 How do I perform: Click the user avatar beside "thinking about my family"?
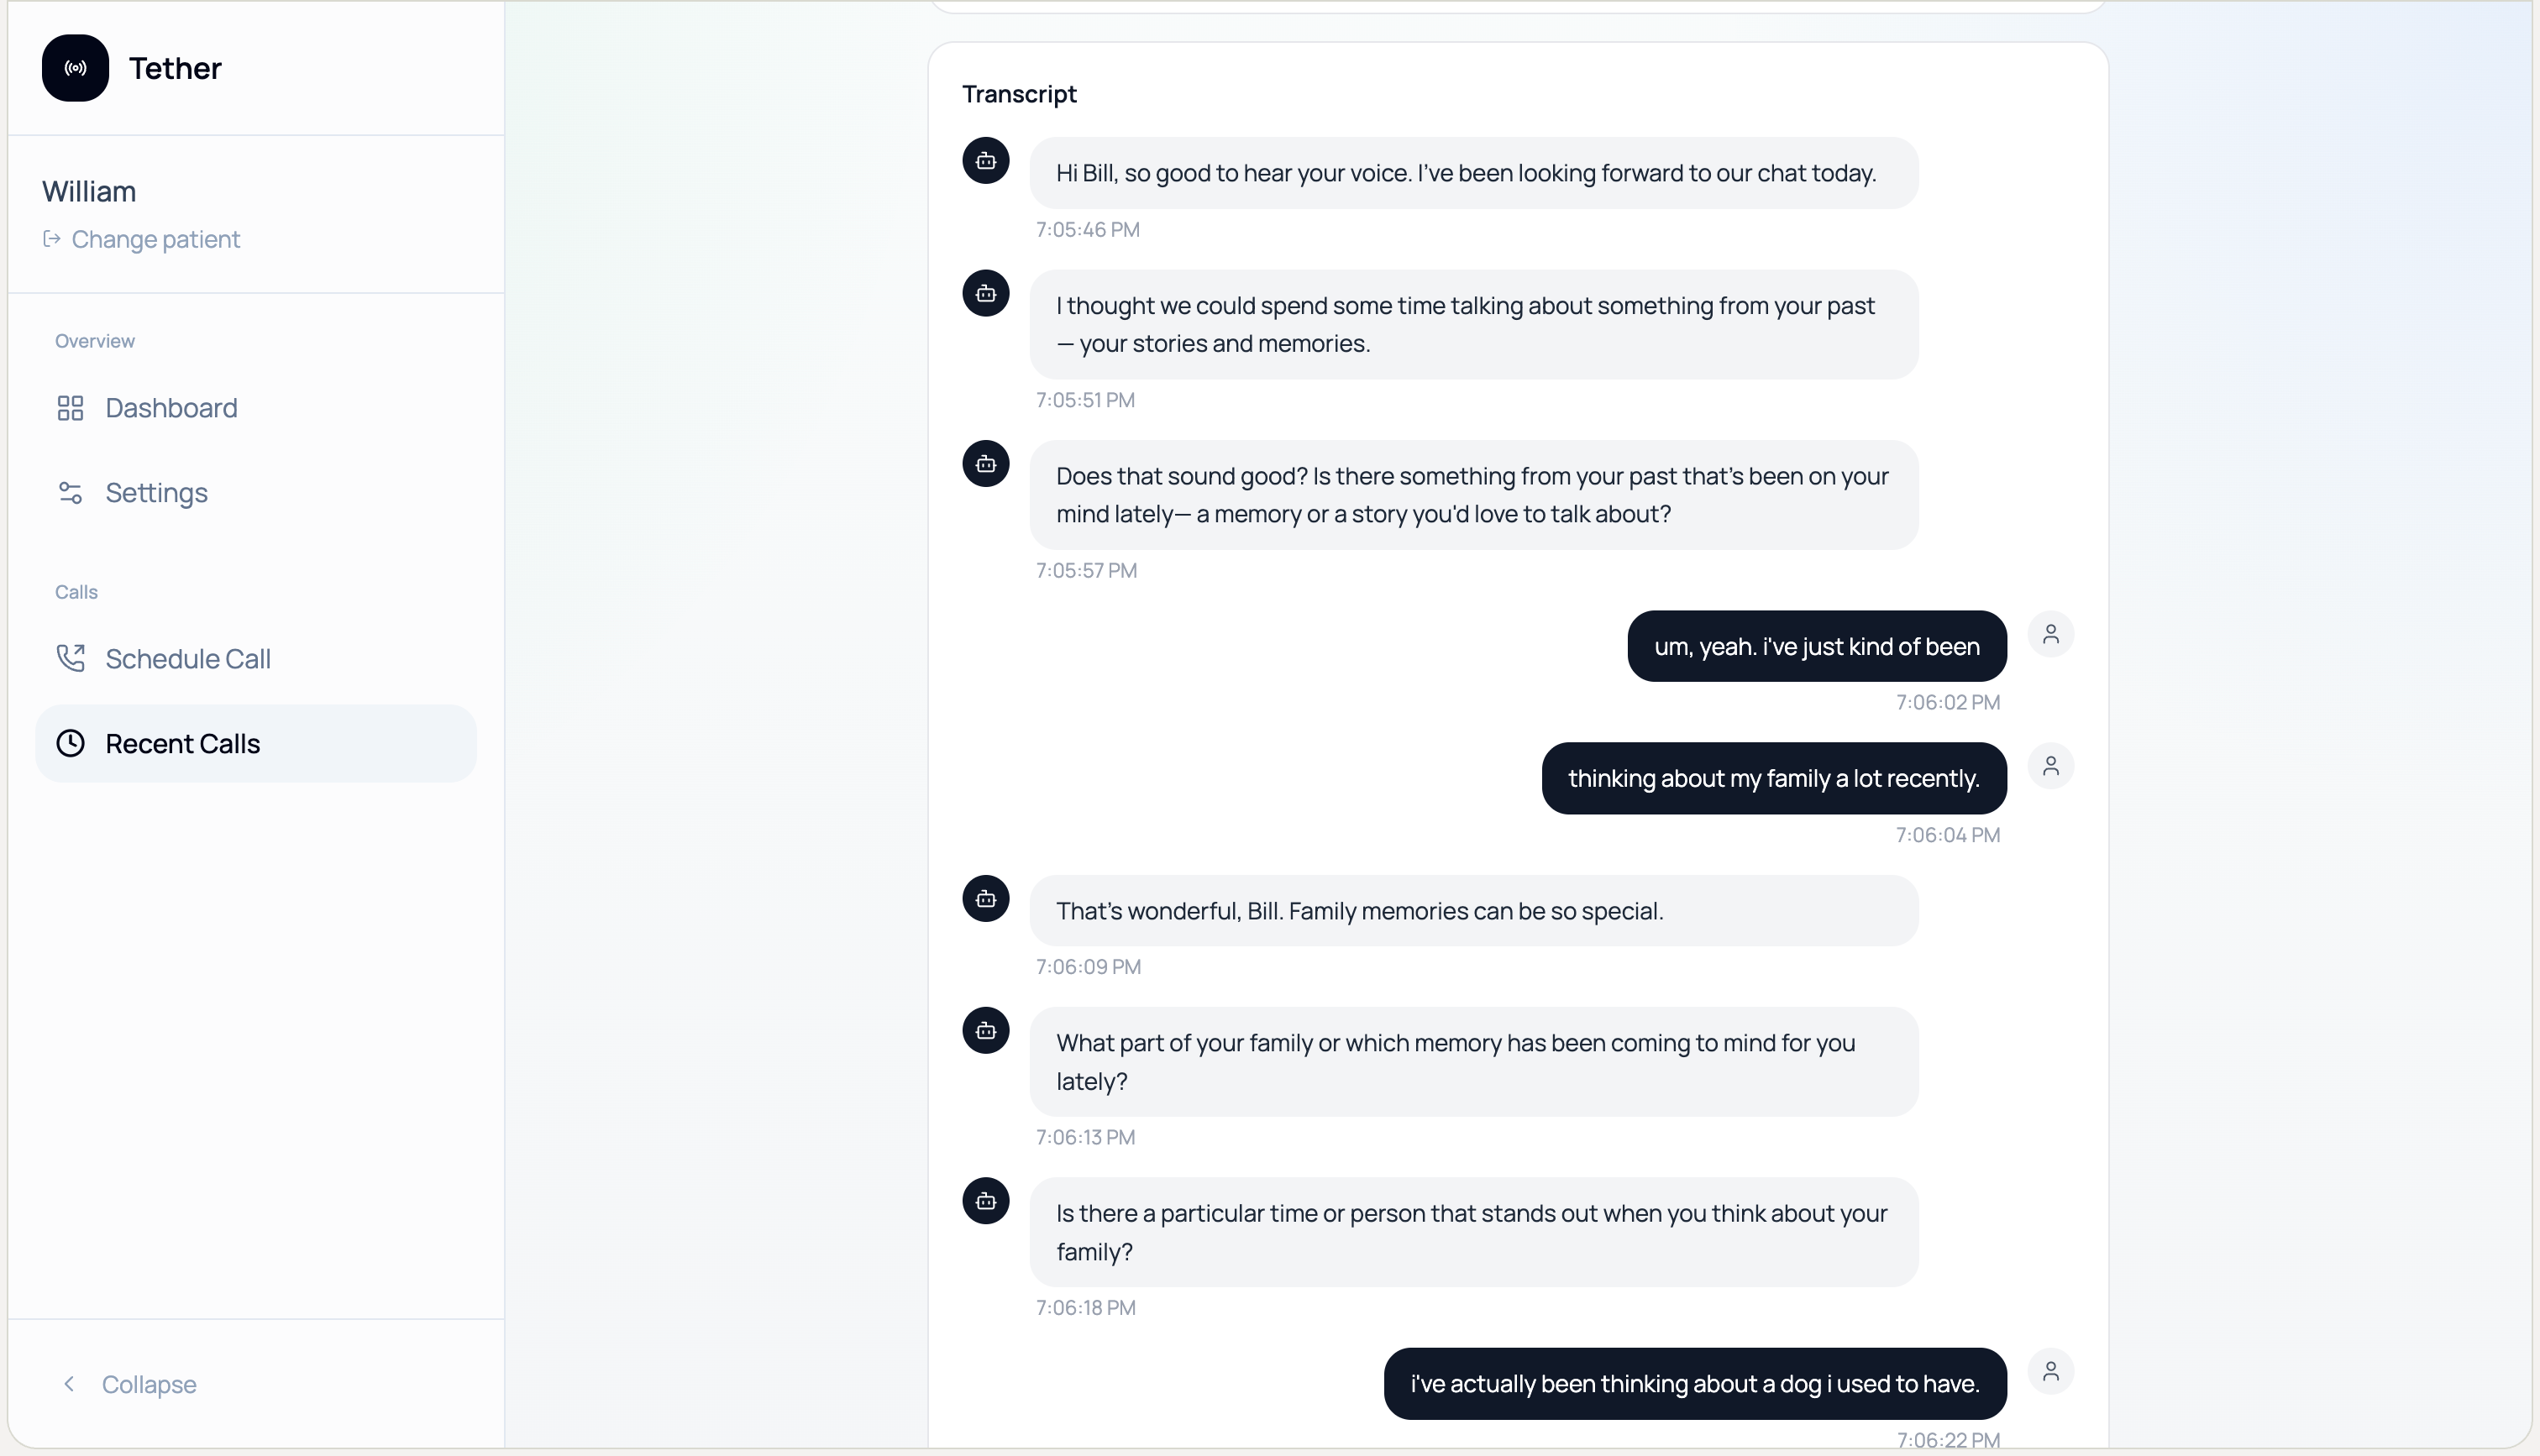coord(2050,766)
